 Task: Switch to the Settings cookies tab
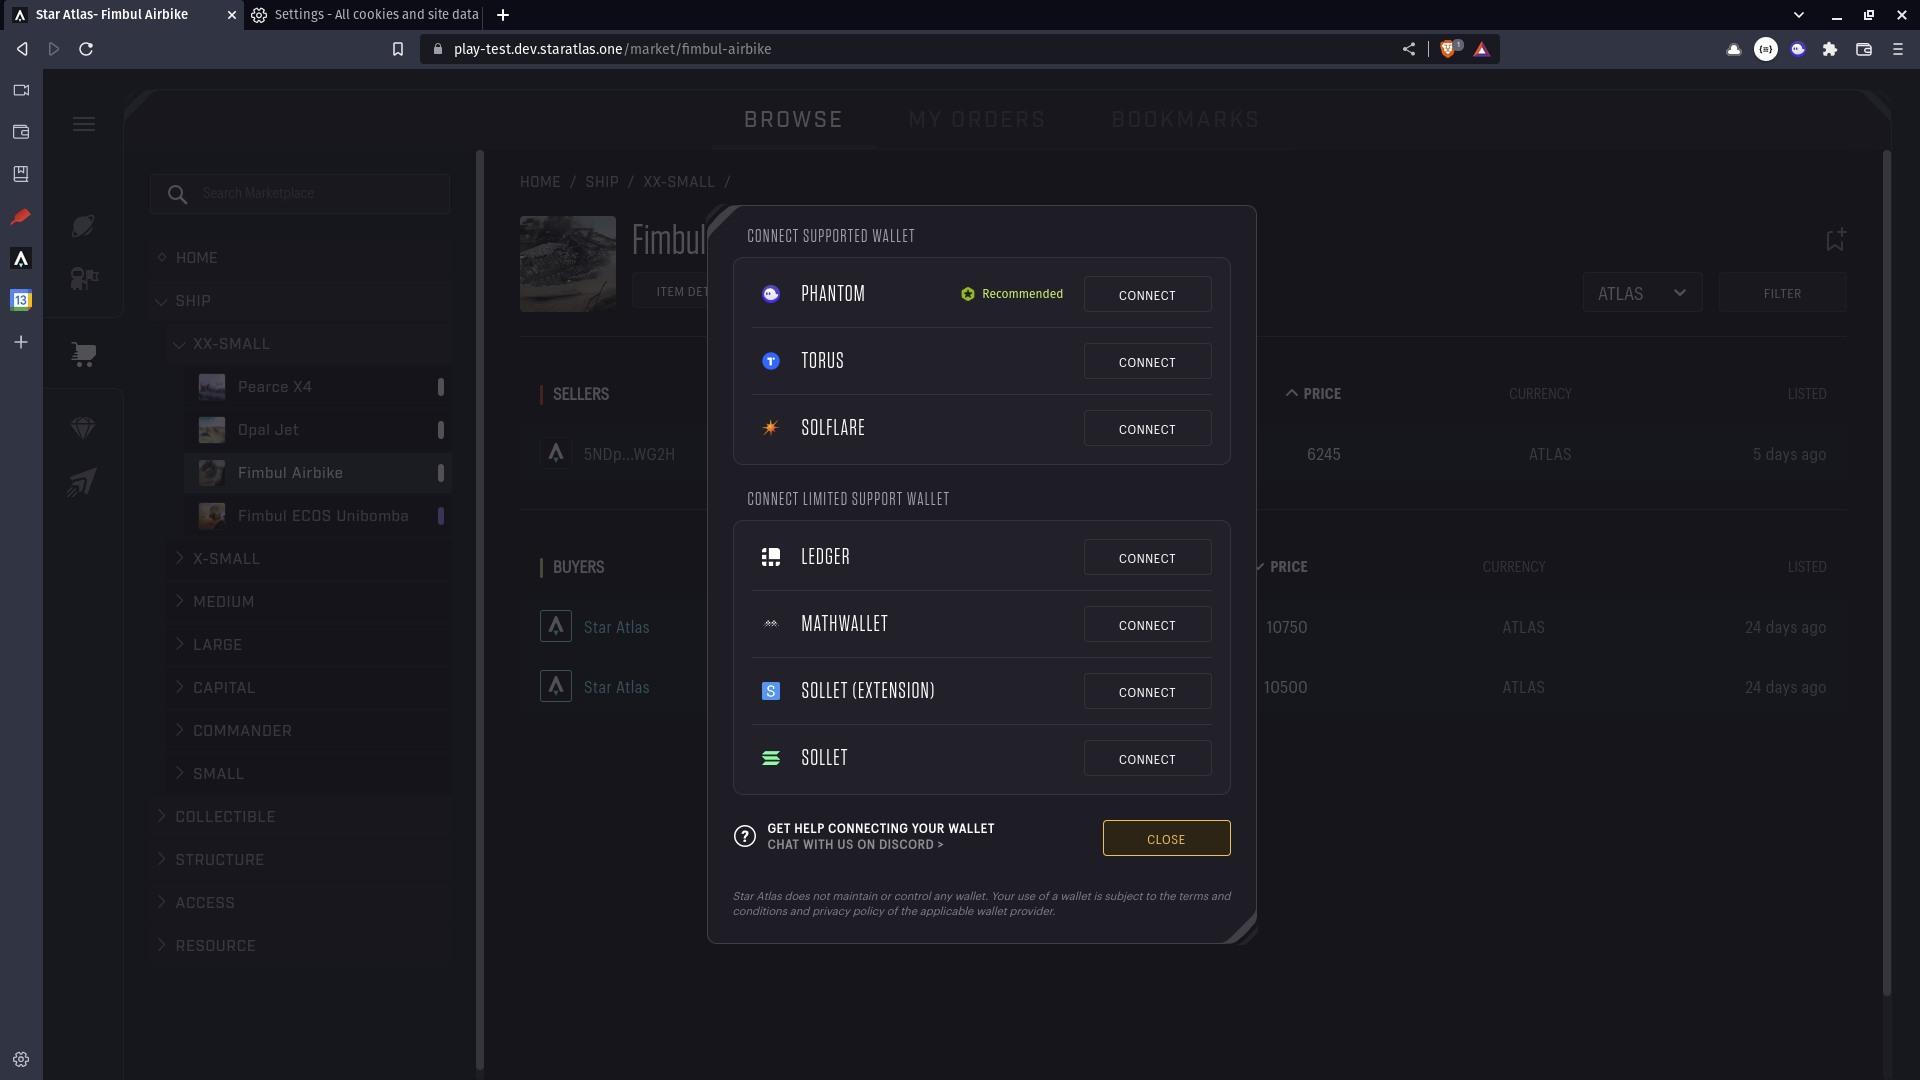366,15
